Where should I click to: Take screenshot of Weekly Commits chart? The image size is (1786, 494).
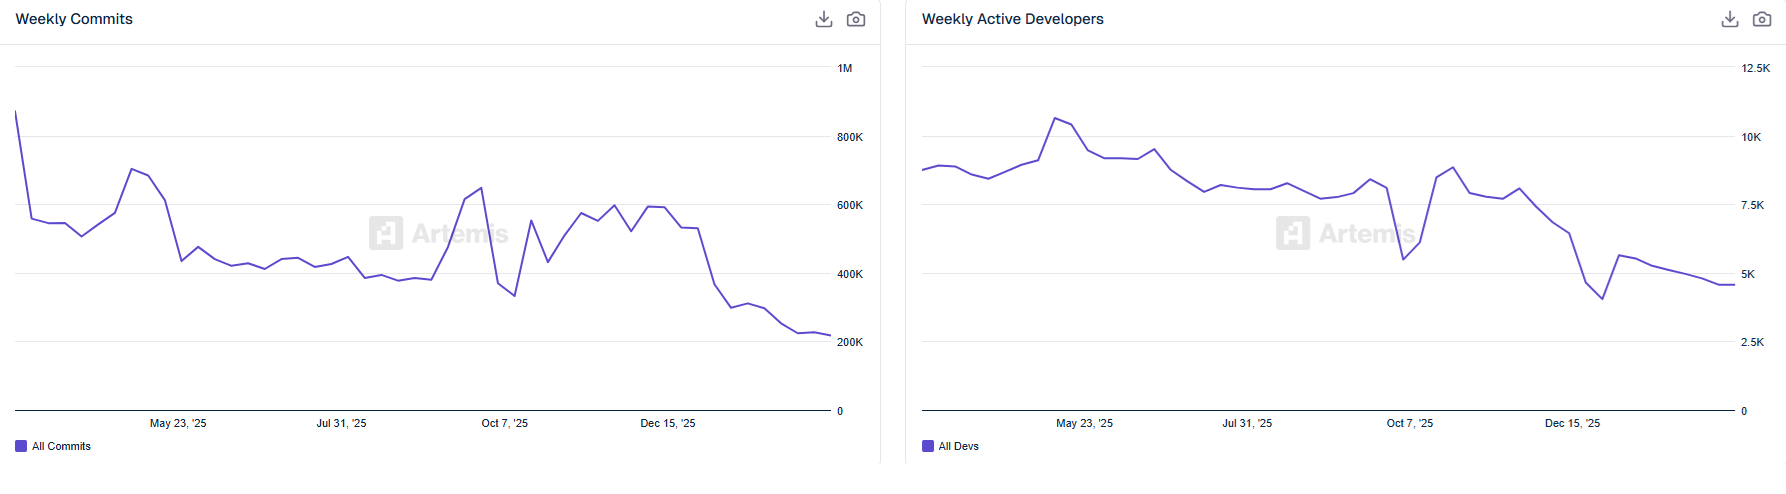pos(856,19)
